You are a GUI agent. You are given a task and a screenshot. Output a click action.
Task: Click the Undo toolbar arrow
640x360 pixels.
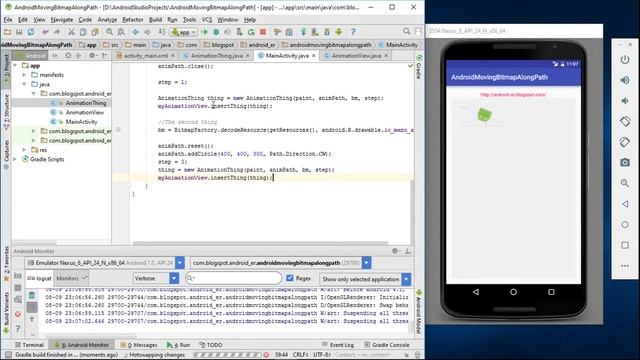point(45,32)
